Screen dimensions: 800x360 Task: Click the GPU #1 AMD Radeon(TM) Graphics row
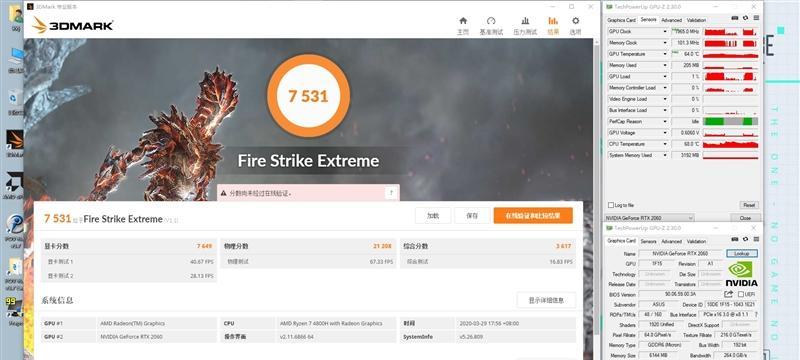pyautogui.click(x=129, y=323)
